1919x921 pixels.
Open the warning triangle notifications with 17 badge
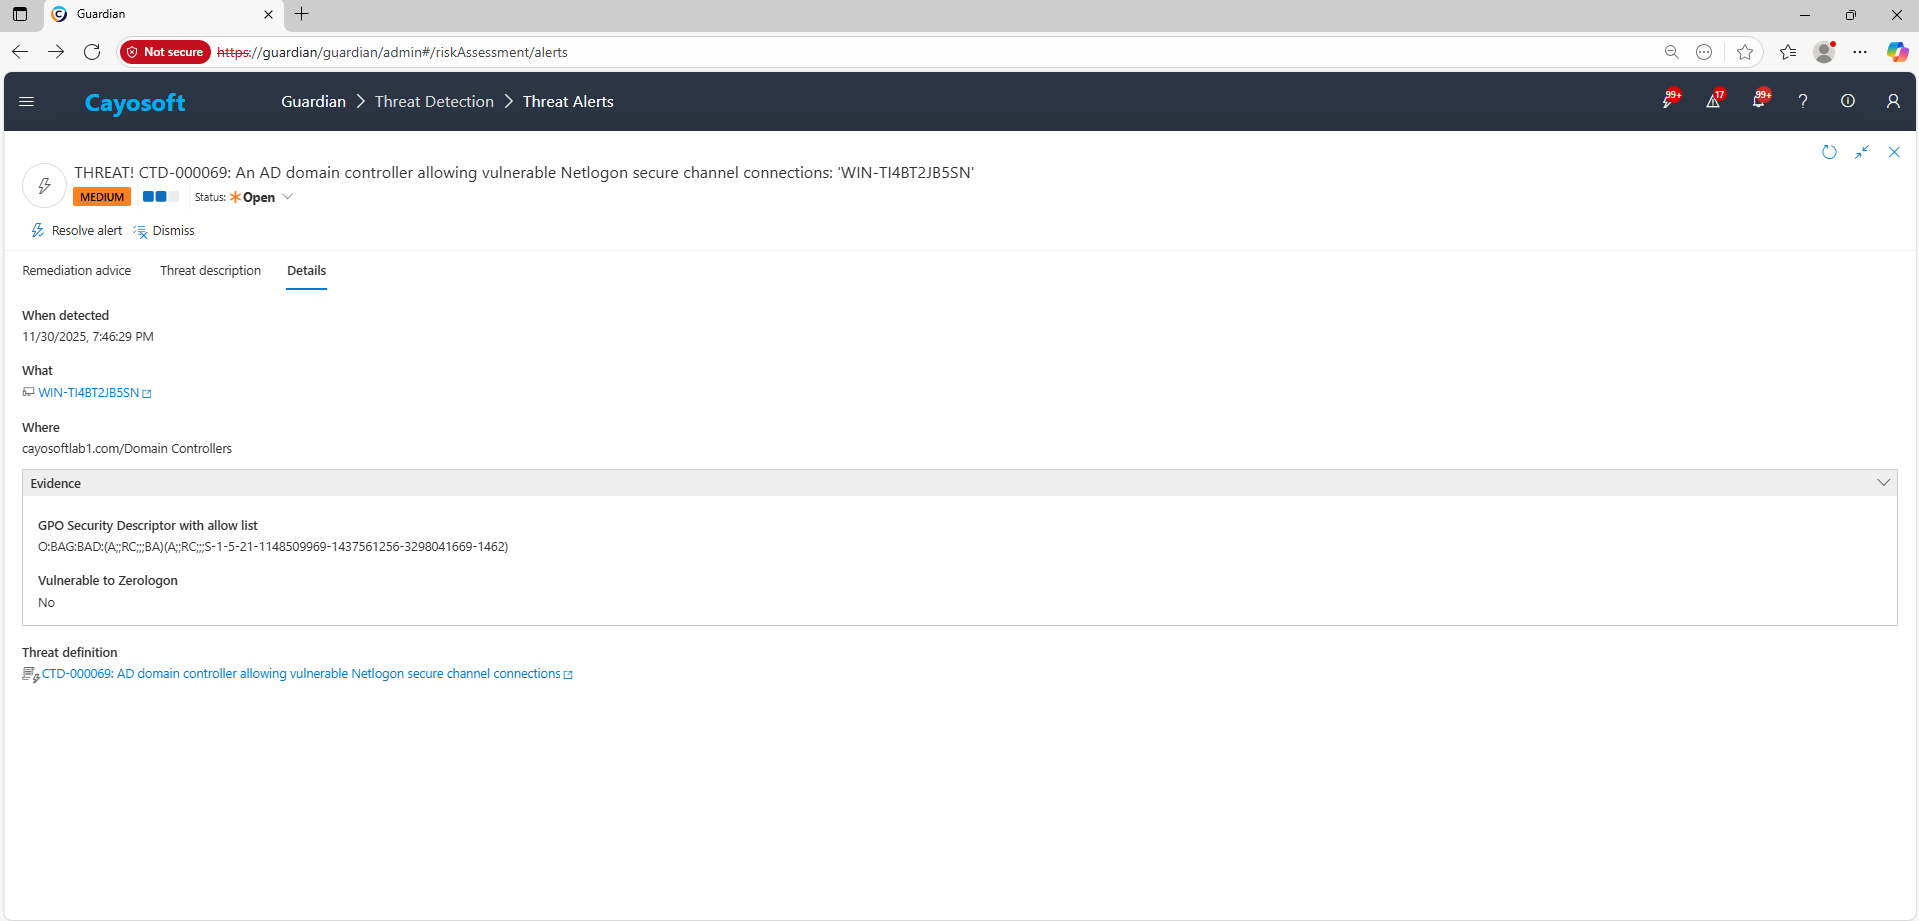1713,101
